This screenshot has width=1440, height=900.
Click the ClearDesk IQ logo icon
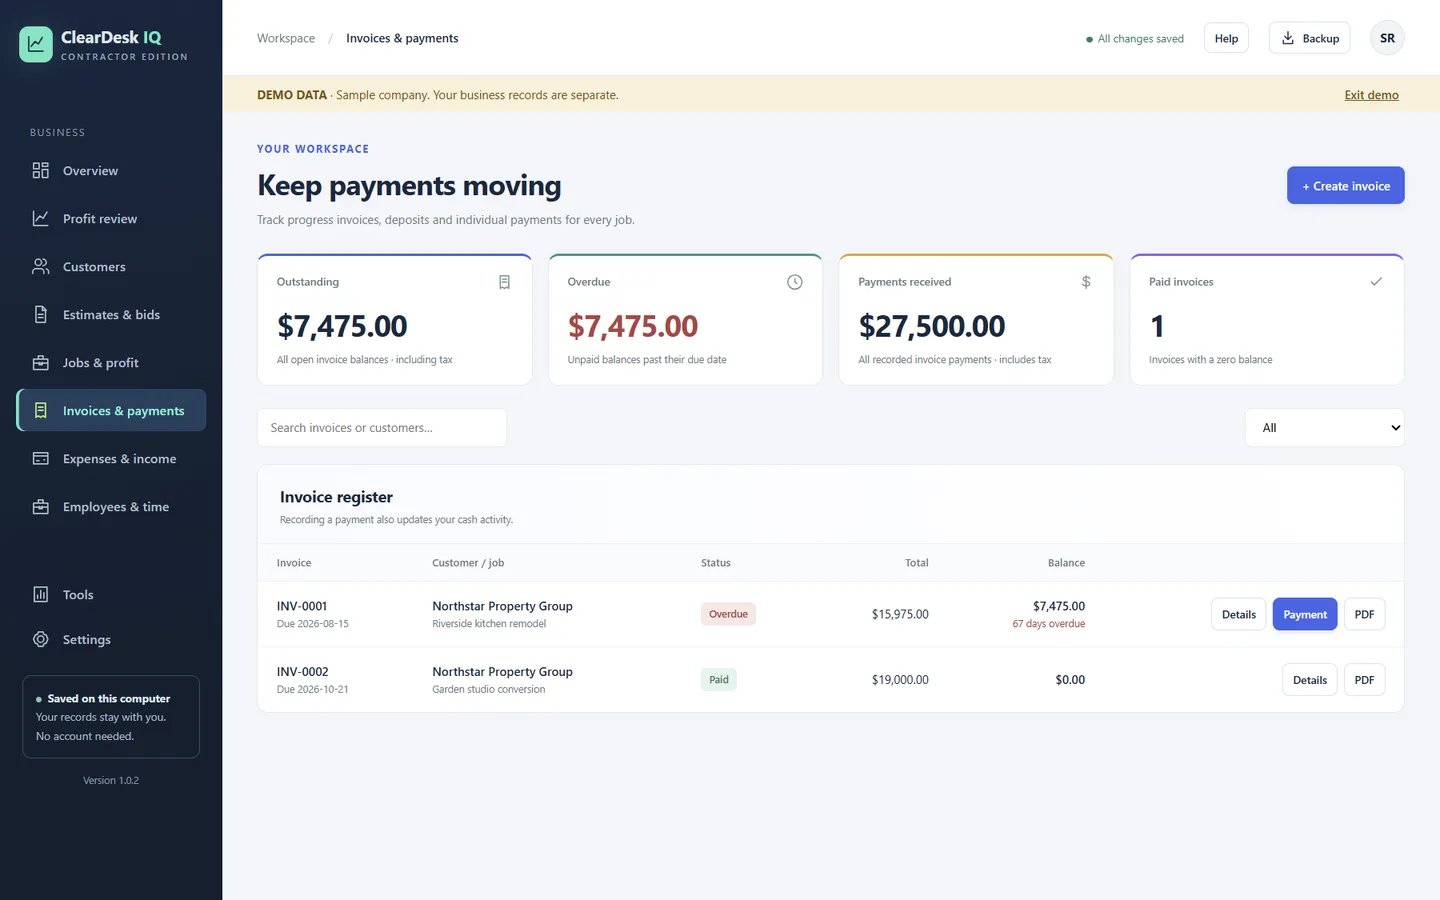(36, 44)
